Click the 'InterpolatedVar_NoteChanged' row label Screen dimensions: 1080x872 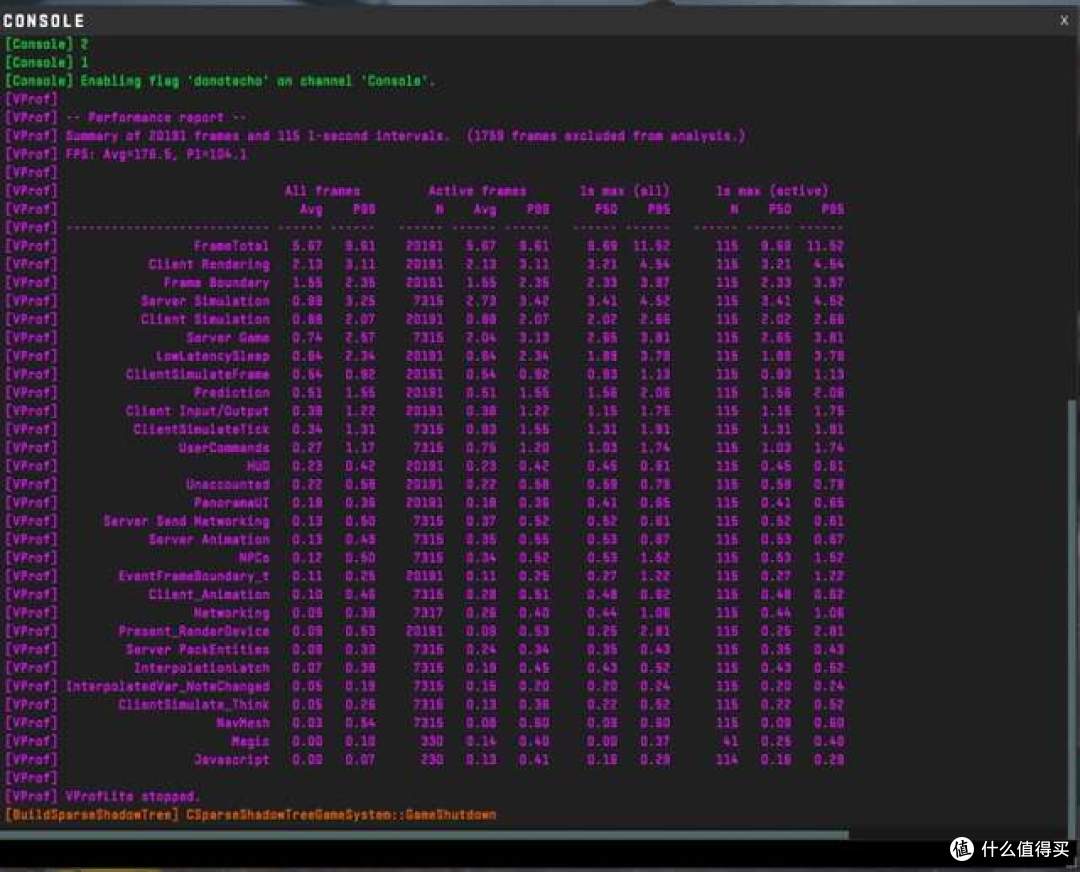click(x=167, y=686)
